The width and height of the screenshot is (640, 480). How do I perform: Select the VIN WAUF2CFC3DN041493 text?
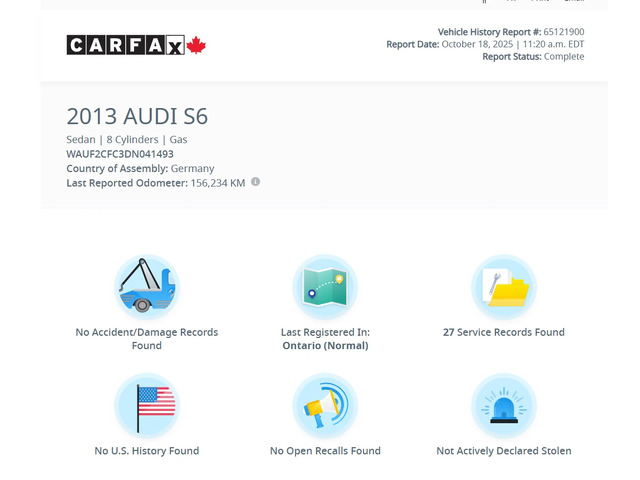[x=120, y=154]
